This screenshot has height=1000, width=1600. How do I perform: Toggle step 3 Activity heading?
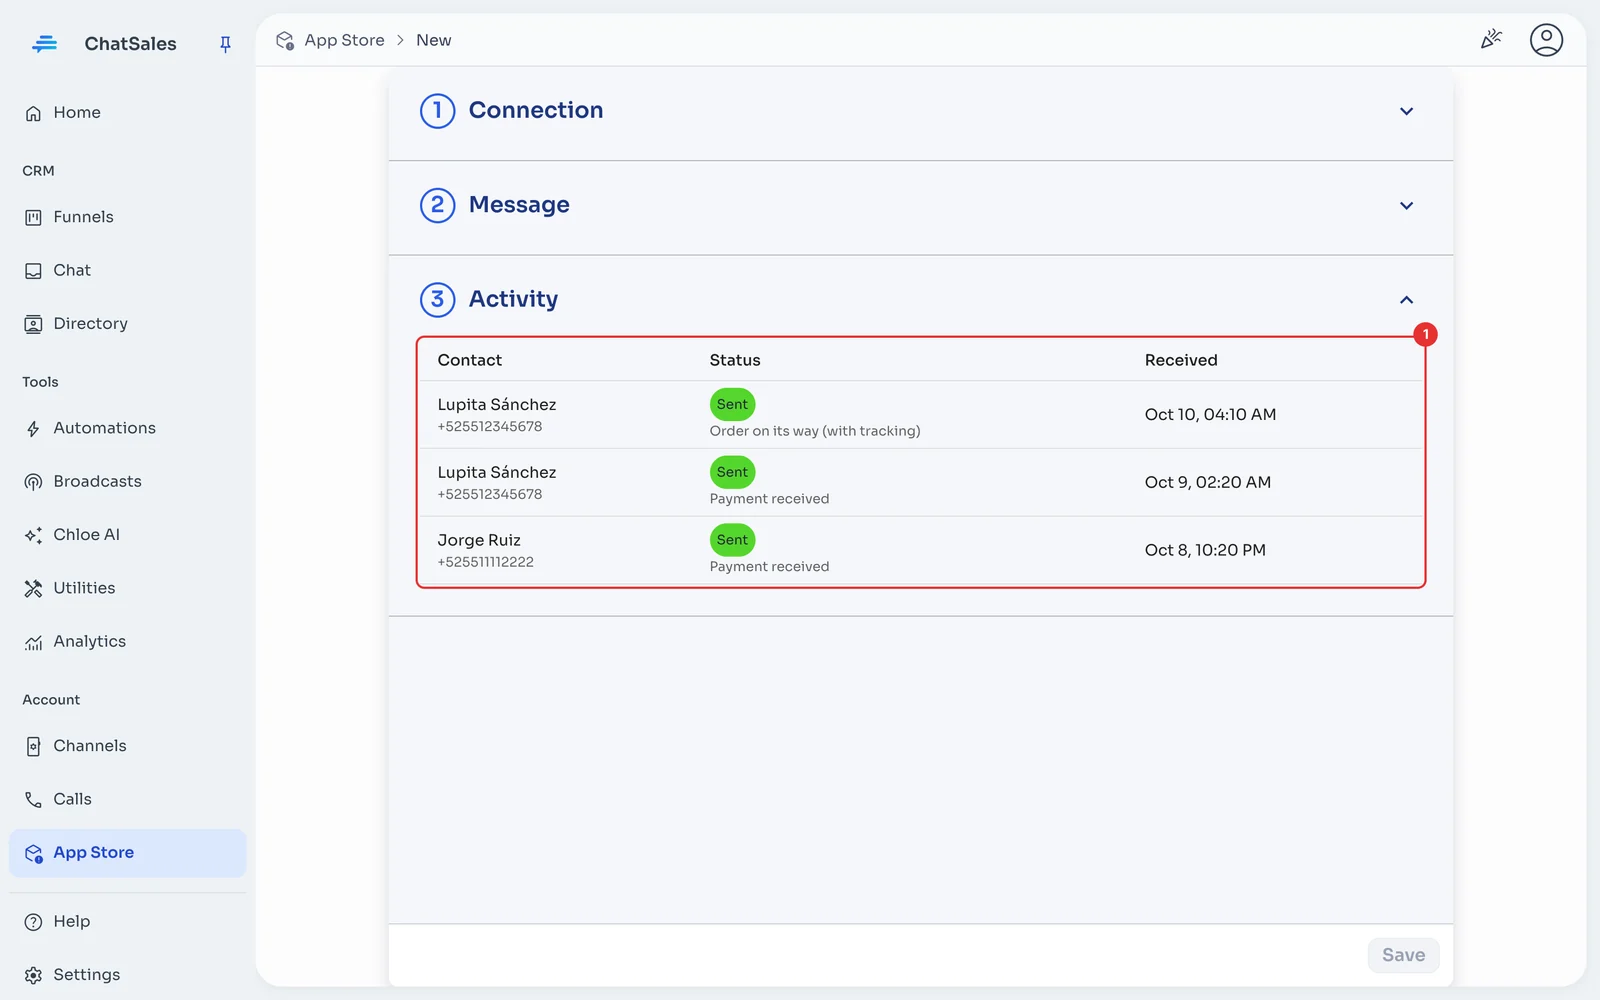click(x=513, y=299)
